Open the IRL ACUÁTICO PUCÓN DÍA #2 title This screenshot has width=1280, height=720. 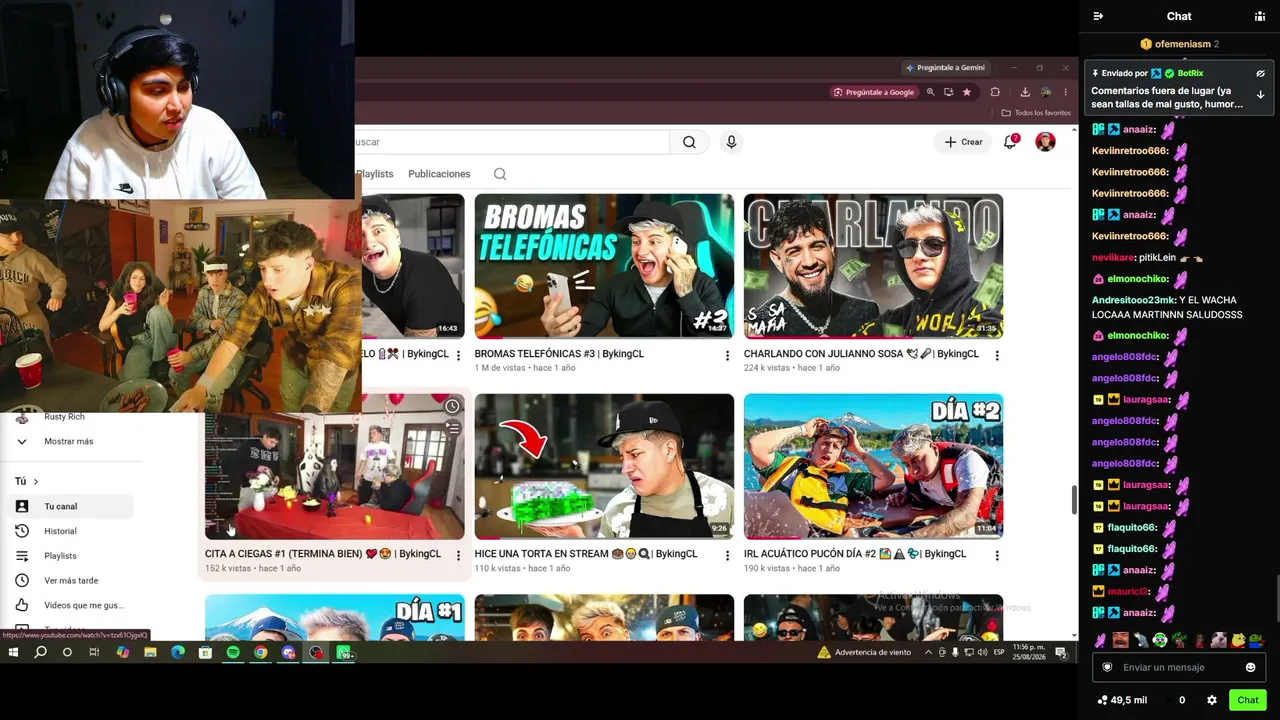855,554
